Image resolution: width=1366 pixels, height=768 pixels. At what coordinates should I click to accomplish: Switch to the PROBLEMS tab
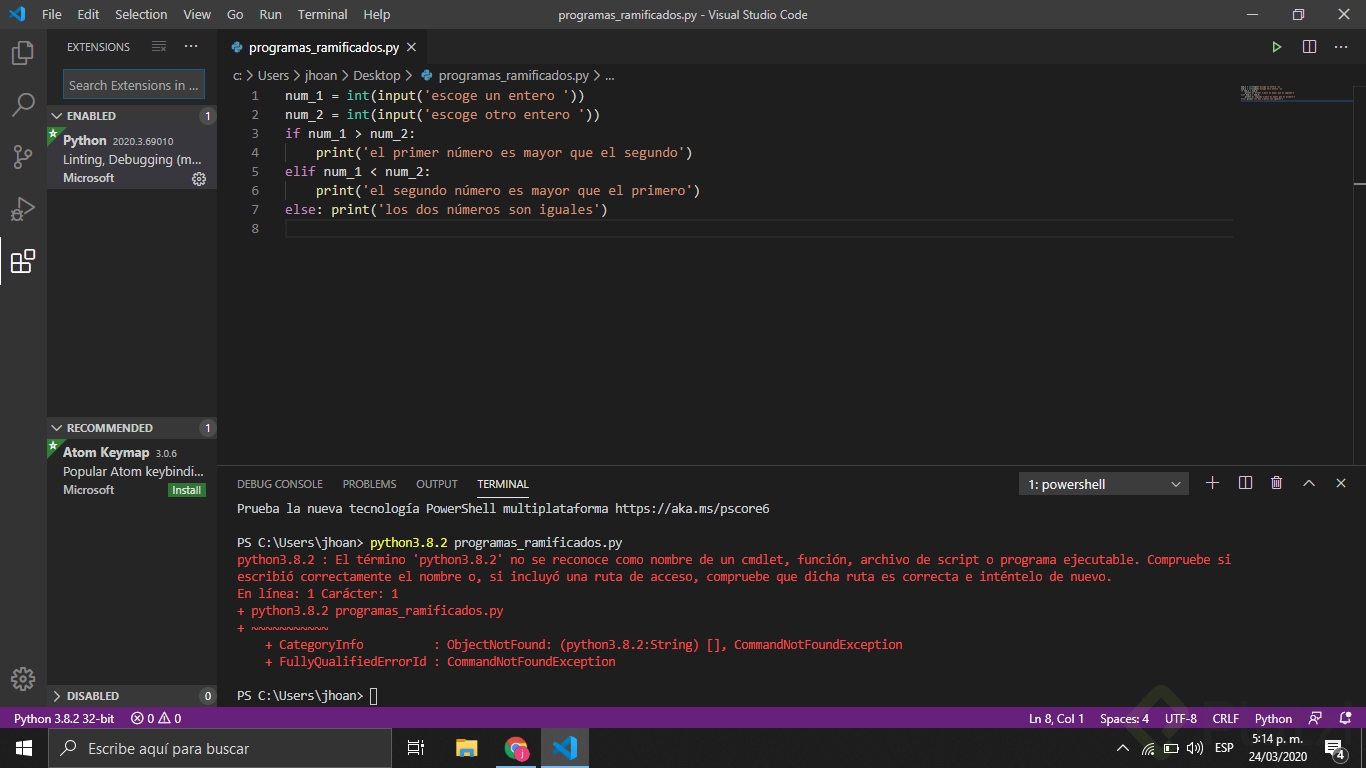369,484
